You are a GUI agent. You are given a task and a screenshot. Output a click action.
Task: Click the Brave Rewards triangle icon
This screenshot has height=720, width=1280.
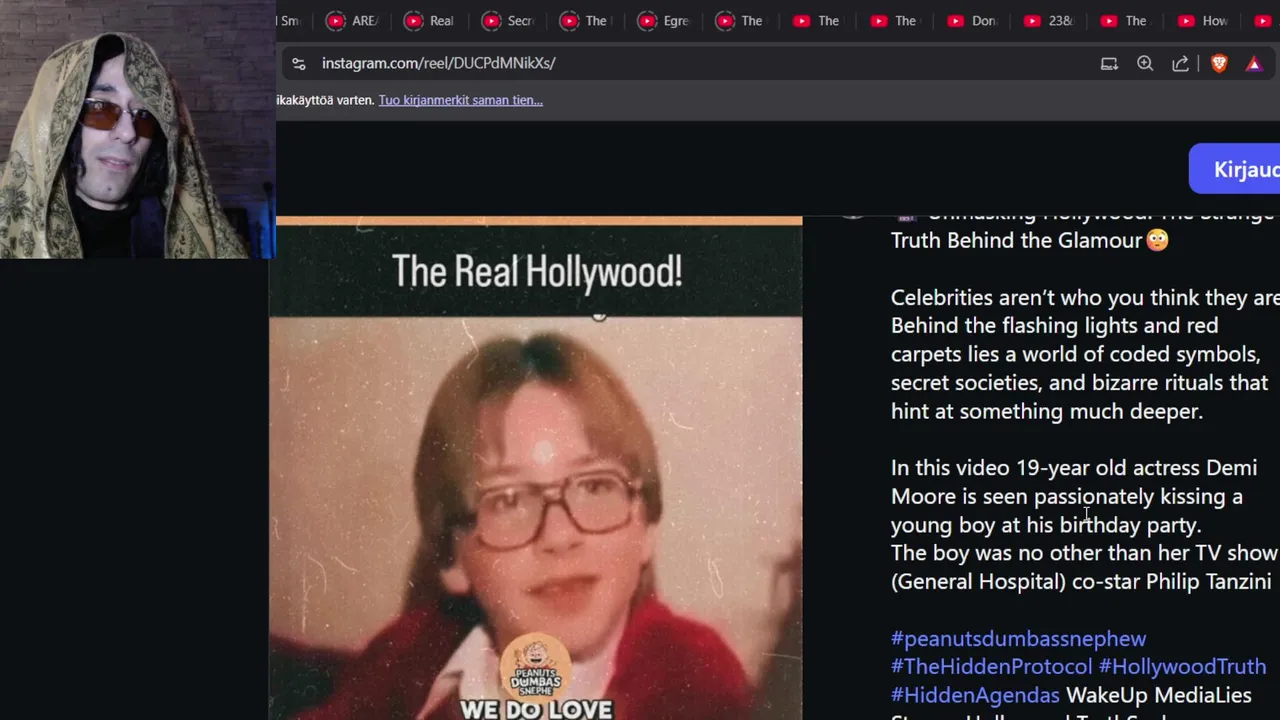(1254, 63)
